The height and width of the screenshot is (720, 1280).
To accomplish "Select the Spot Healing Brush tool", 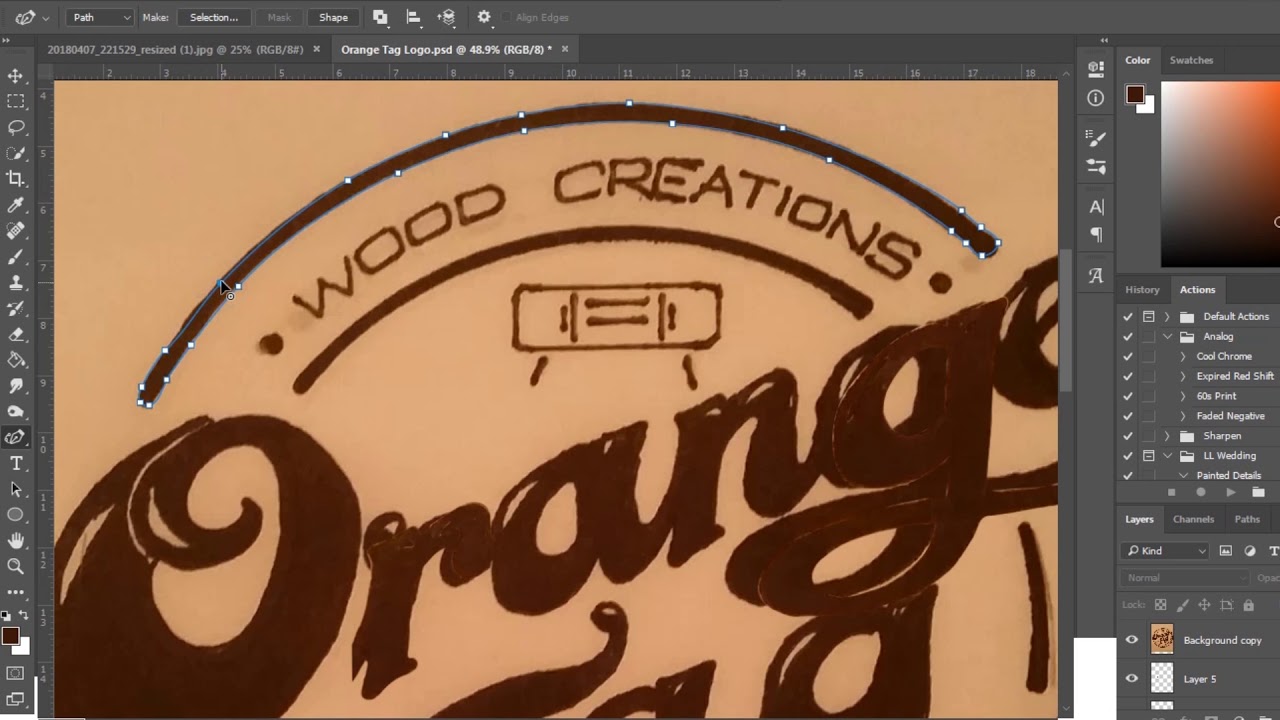I will [x=15, y=231].
